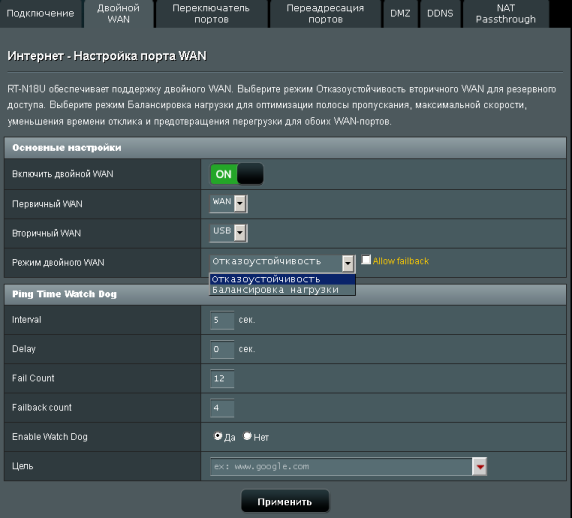Choose Балансировка нагрузки option
Viewport: 572px width, 518px height.
[x=282, y=290]
